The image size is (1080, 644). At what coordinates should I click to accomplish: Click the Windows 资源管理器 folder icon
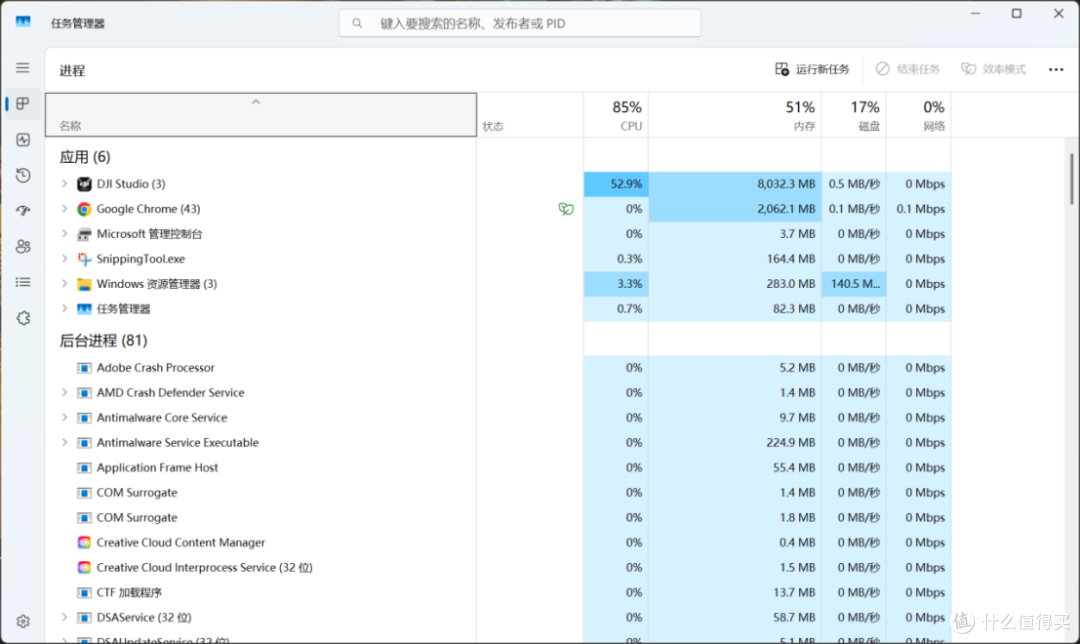click(x=84, y=284)
